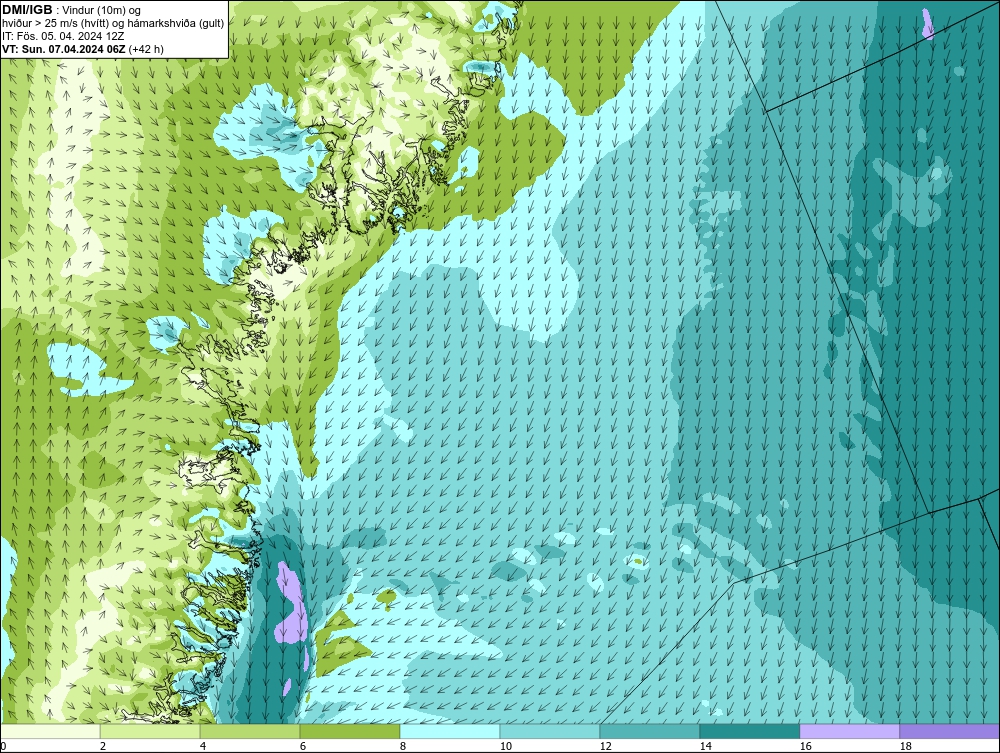Viewport: 1000px width, 753px height.
Task: Click the legend scale label '4'
Action: click(x=203, y=746)
